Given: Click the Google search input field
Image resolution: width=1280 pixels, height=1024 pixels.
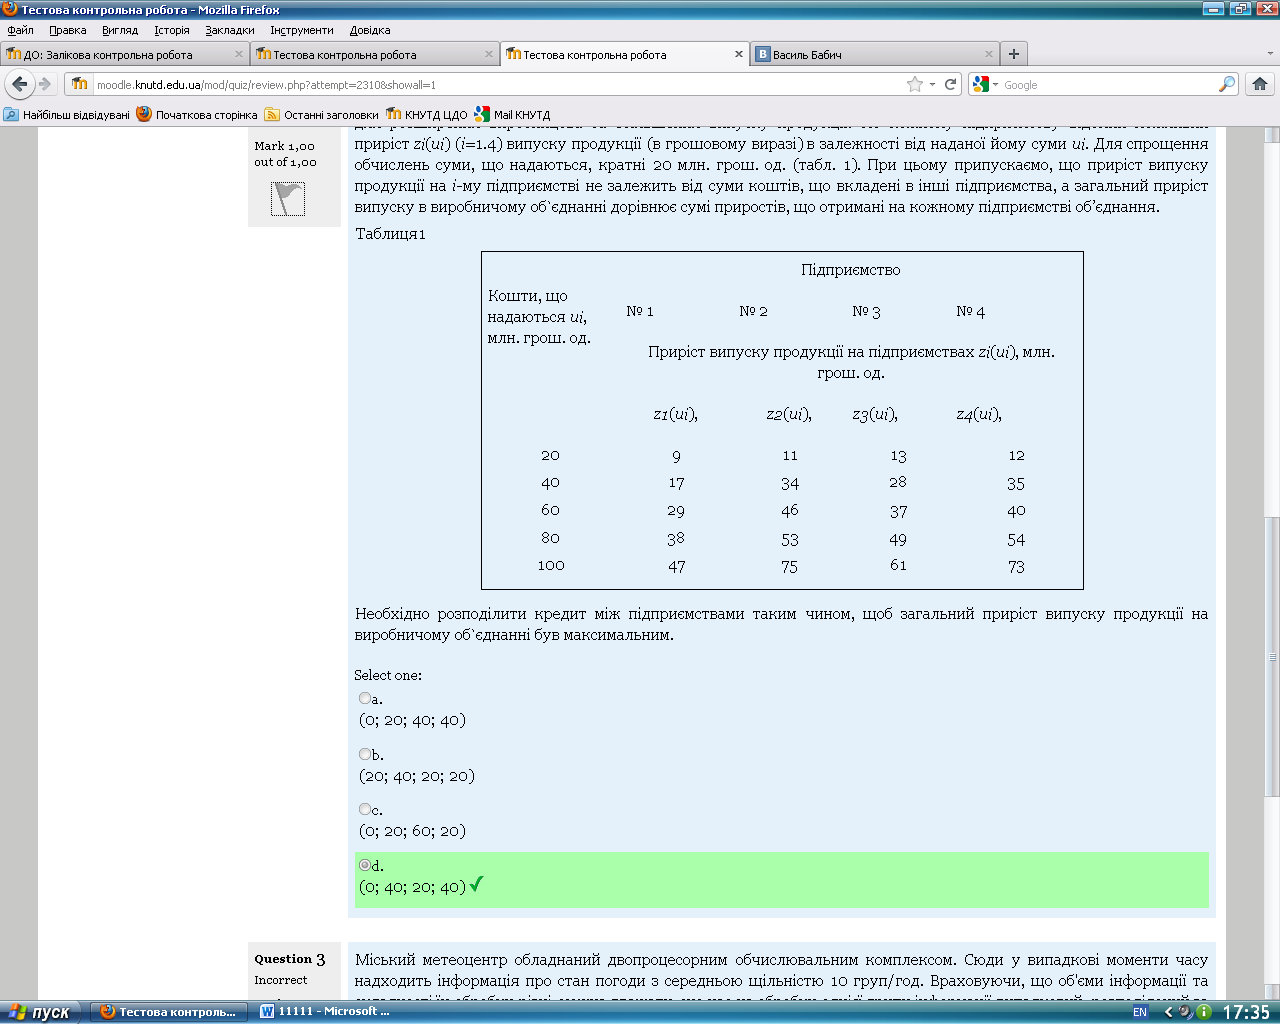Looking at the screenshot, I should (x=1108, y=84).
